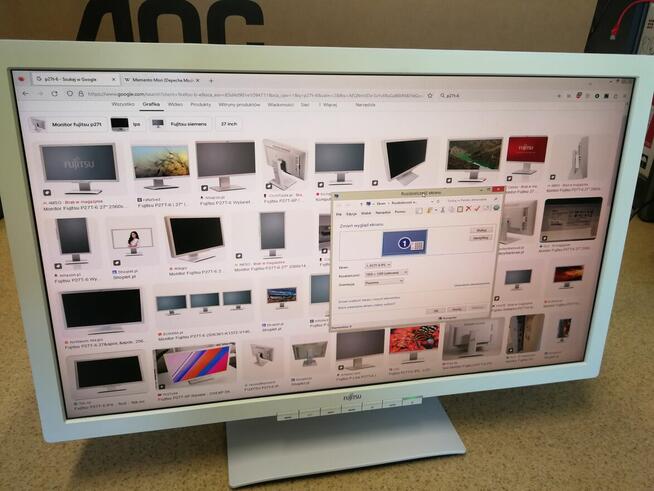Image resolution: width=654 pixels, height=491 pixels.
Task: Open the Wiadomości results tab
Action: (281, 105)
